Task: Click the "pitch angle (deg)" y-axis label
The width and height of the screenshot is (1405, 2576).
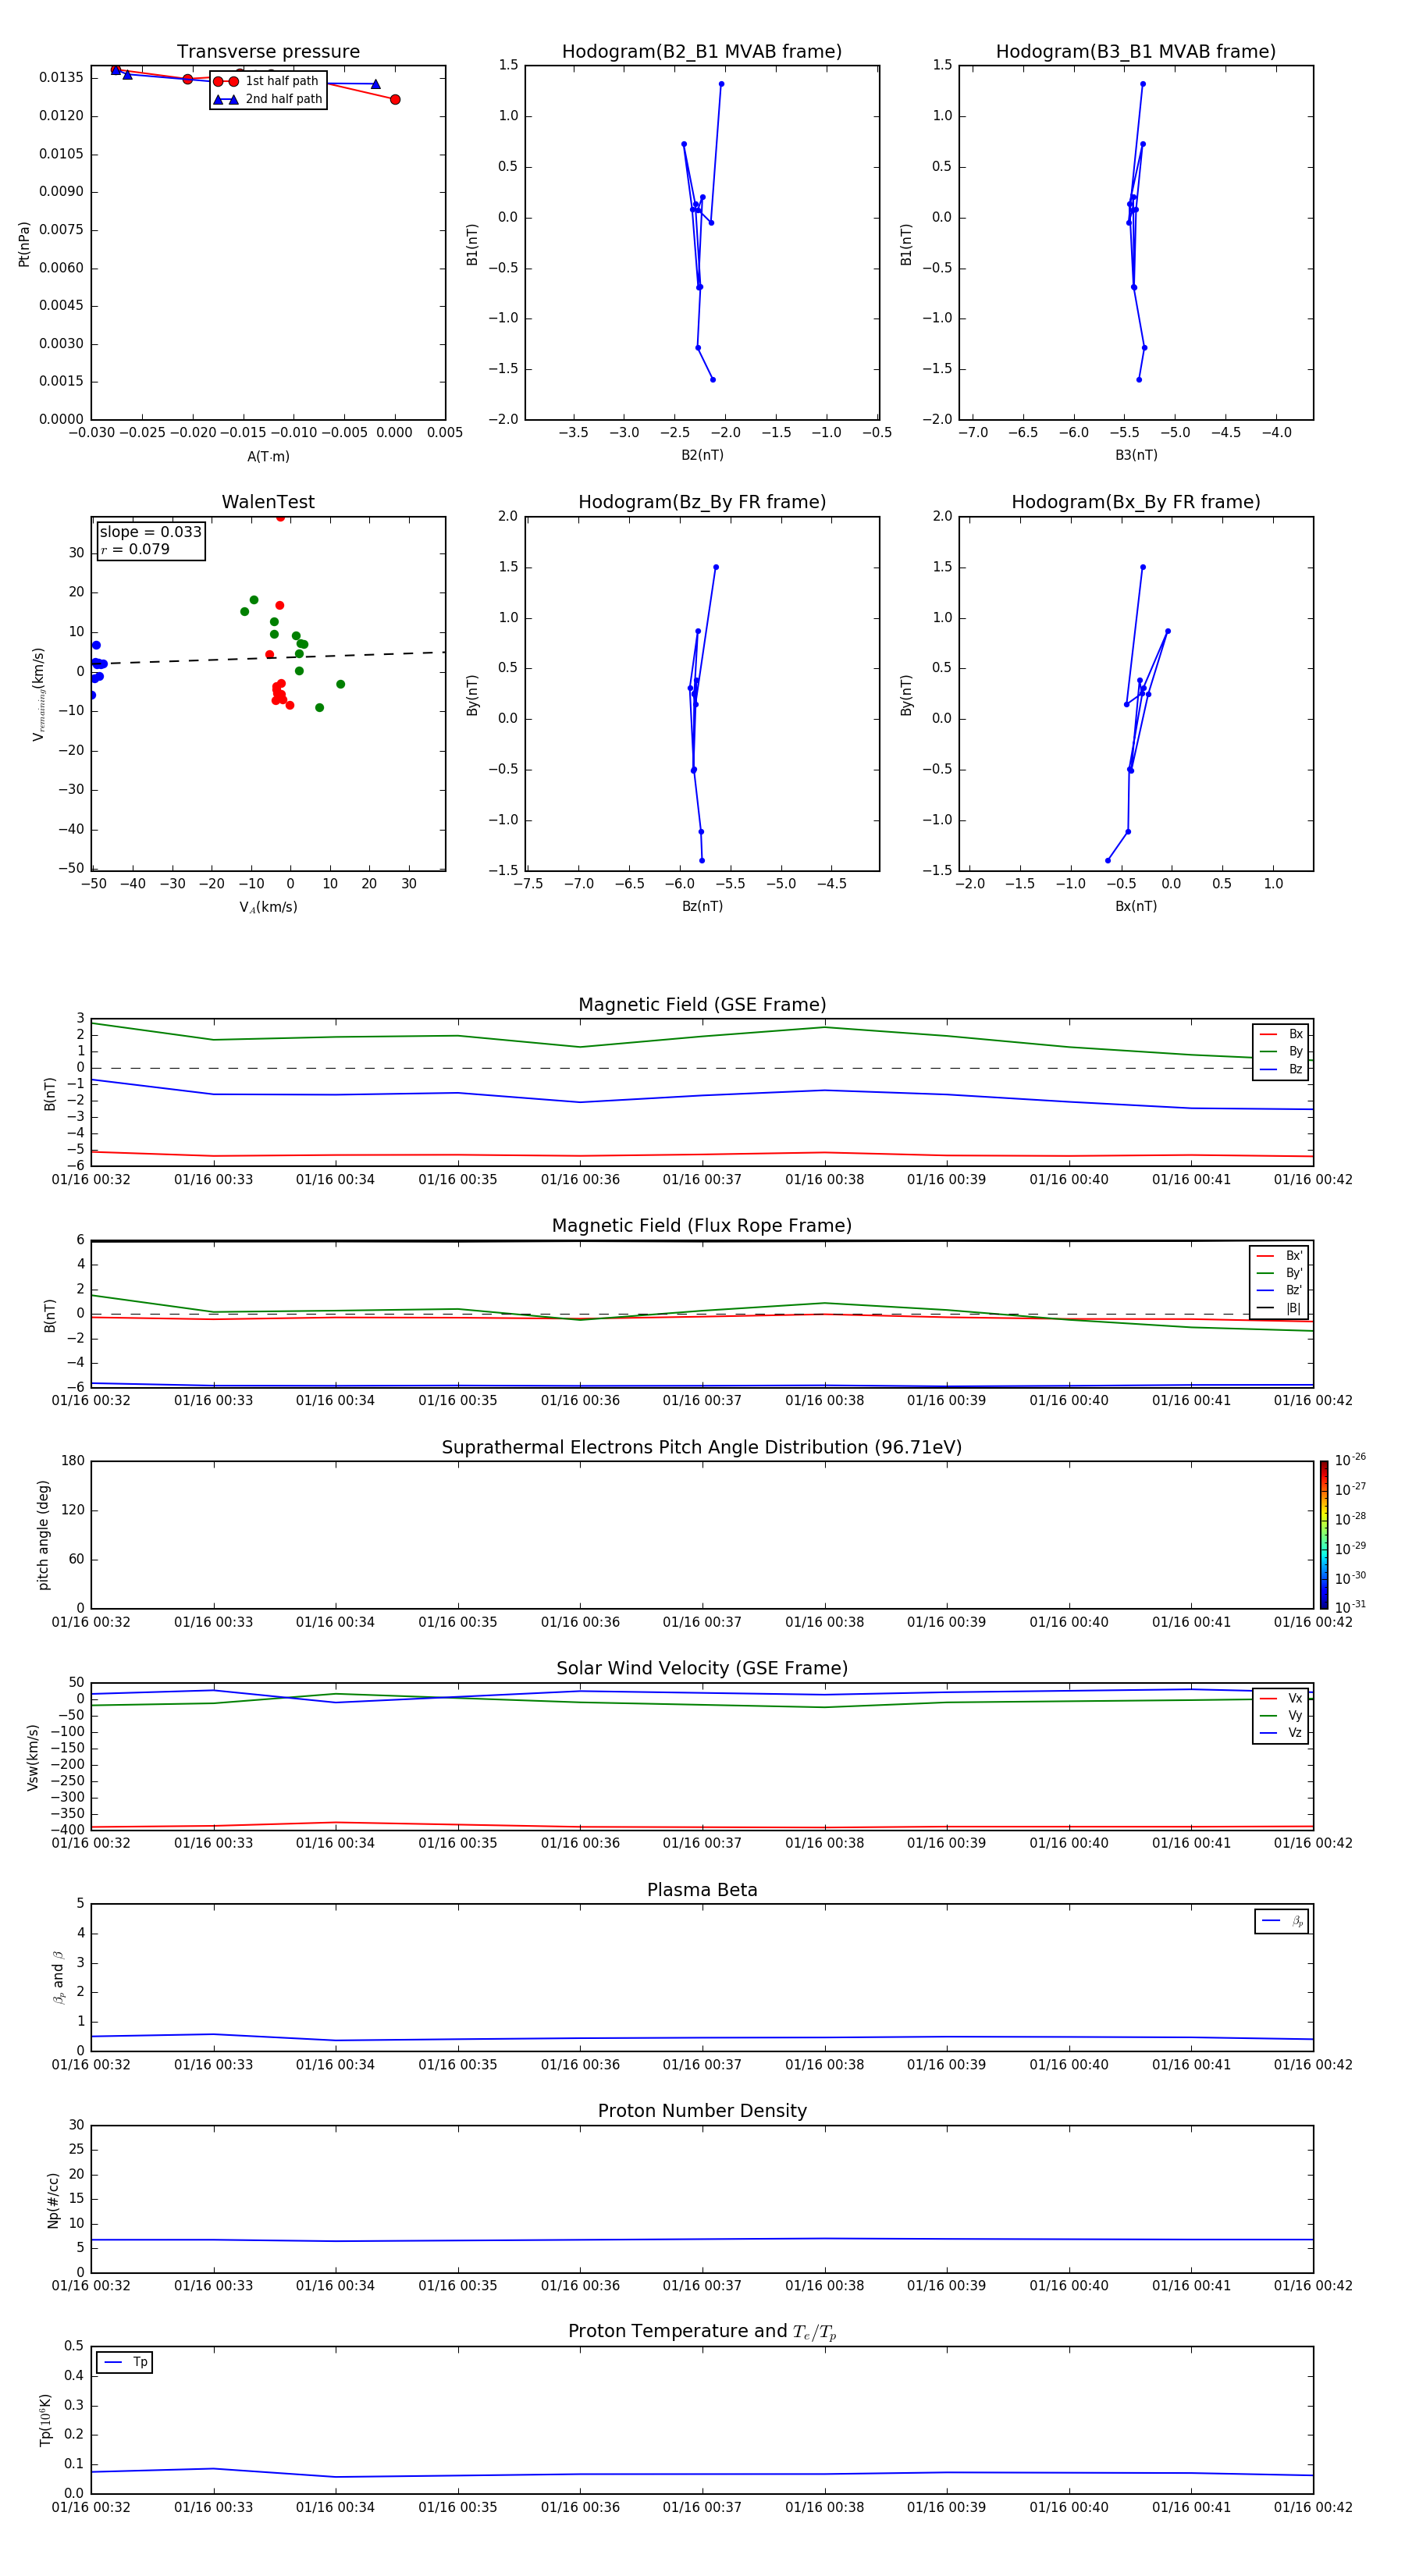Action: coord(43,1535)
